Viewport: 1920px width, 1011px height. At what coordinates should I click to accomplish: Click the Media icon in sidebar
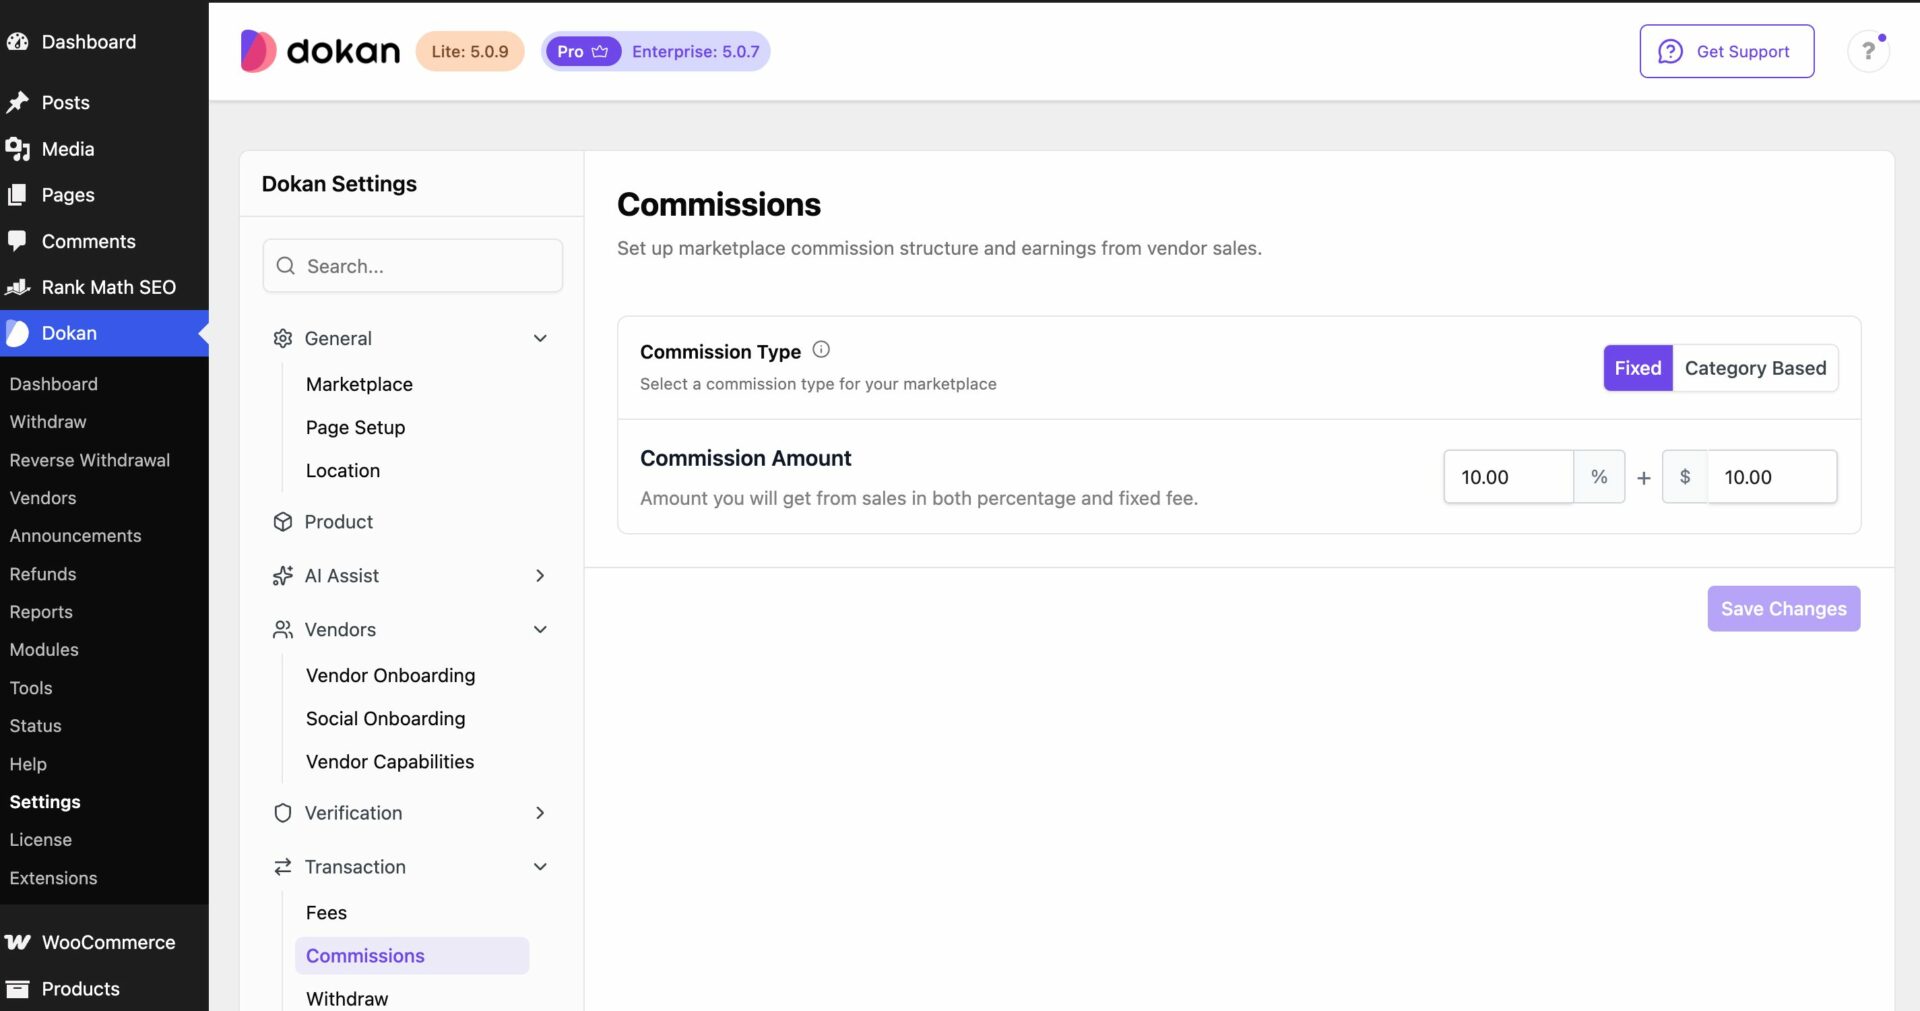coord(17,149)
